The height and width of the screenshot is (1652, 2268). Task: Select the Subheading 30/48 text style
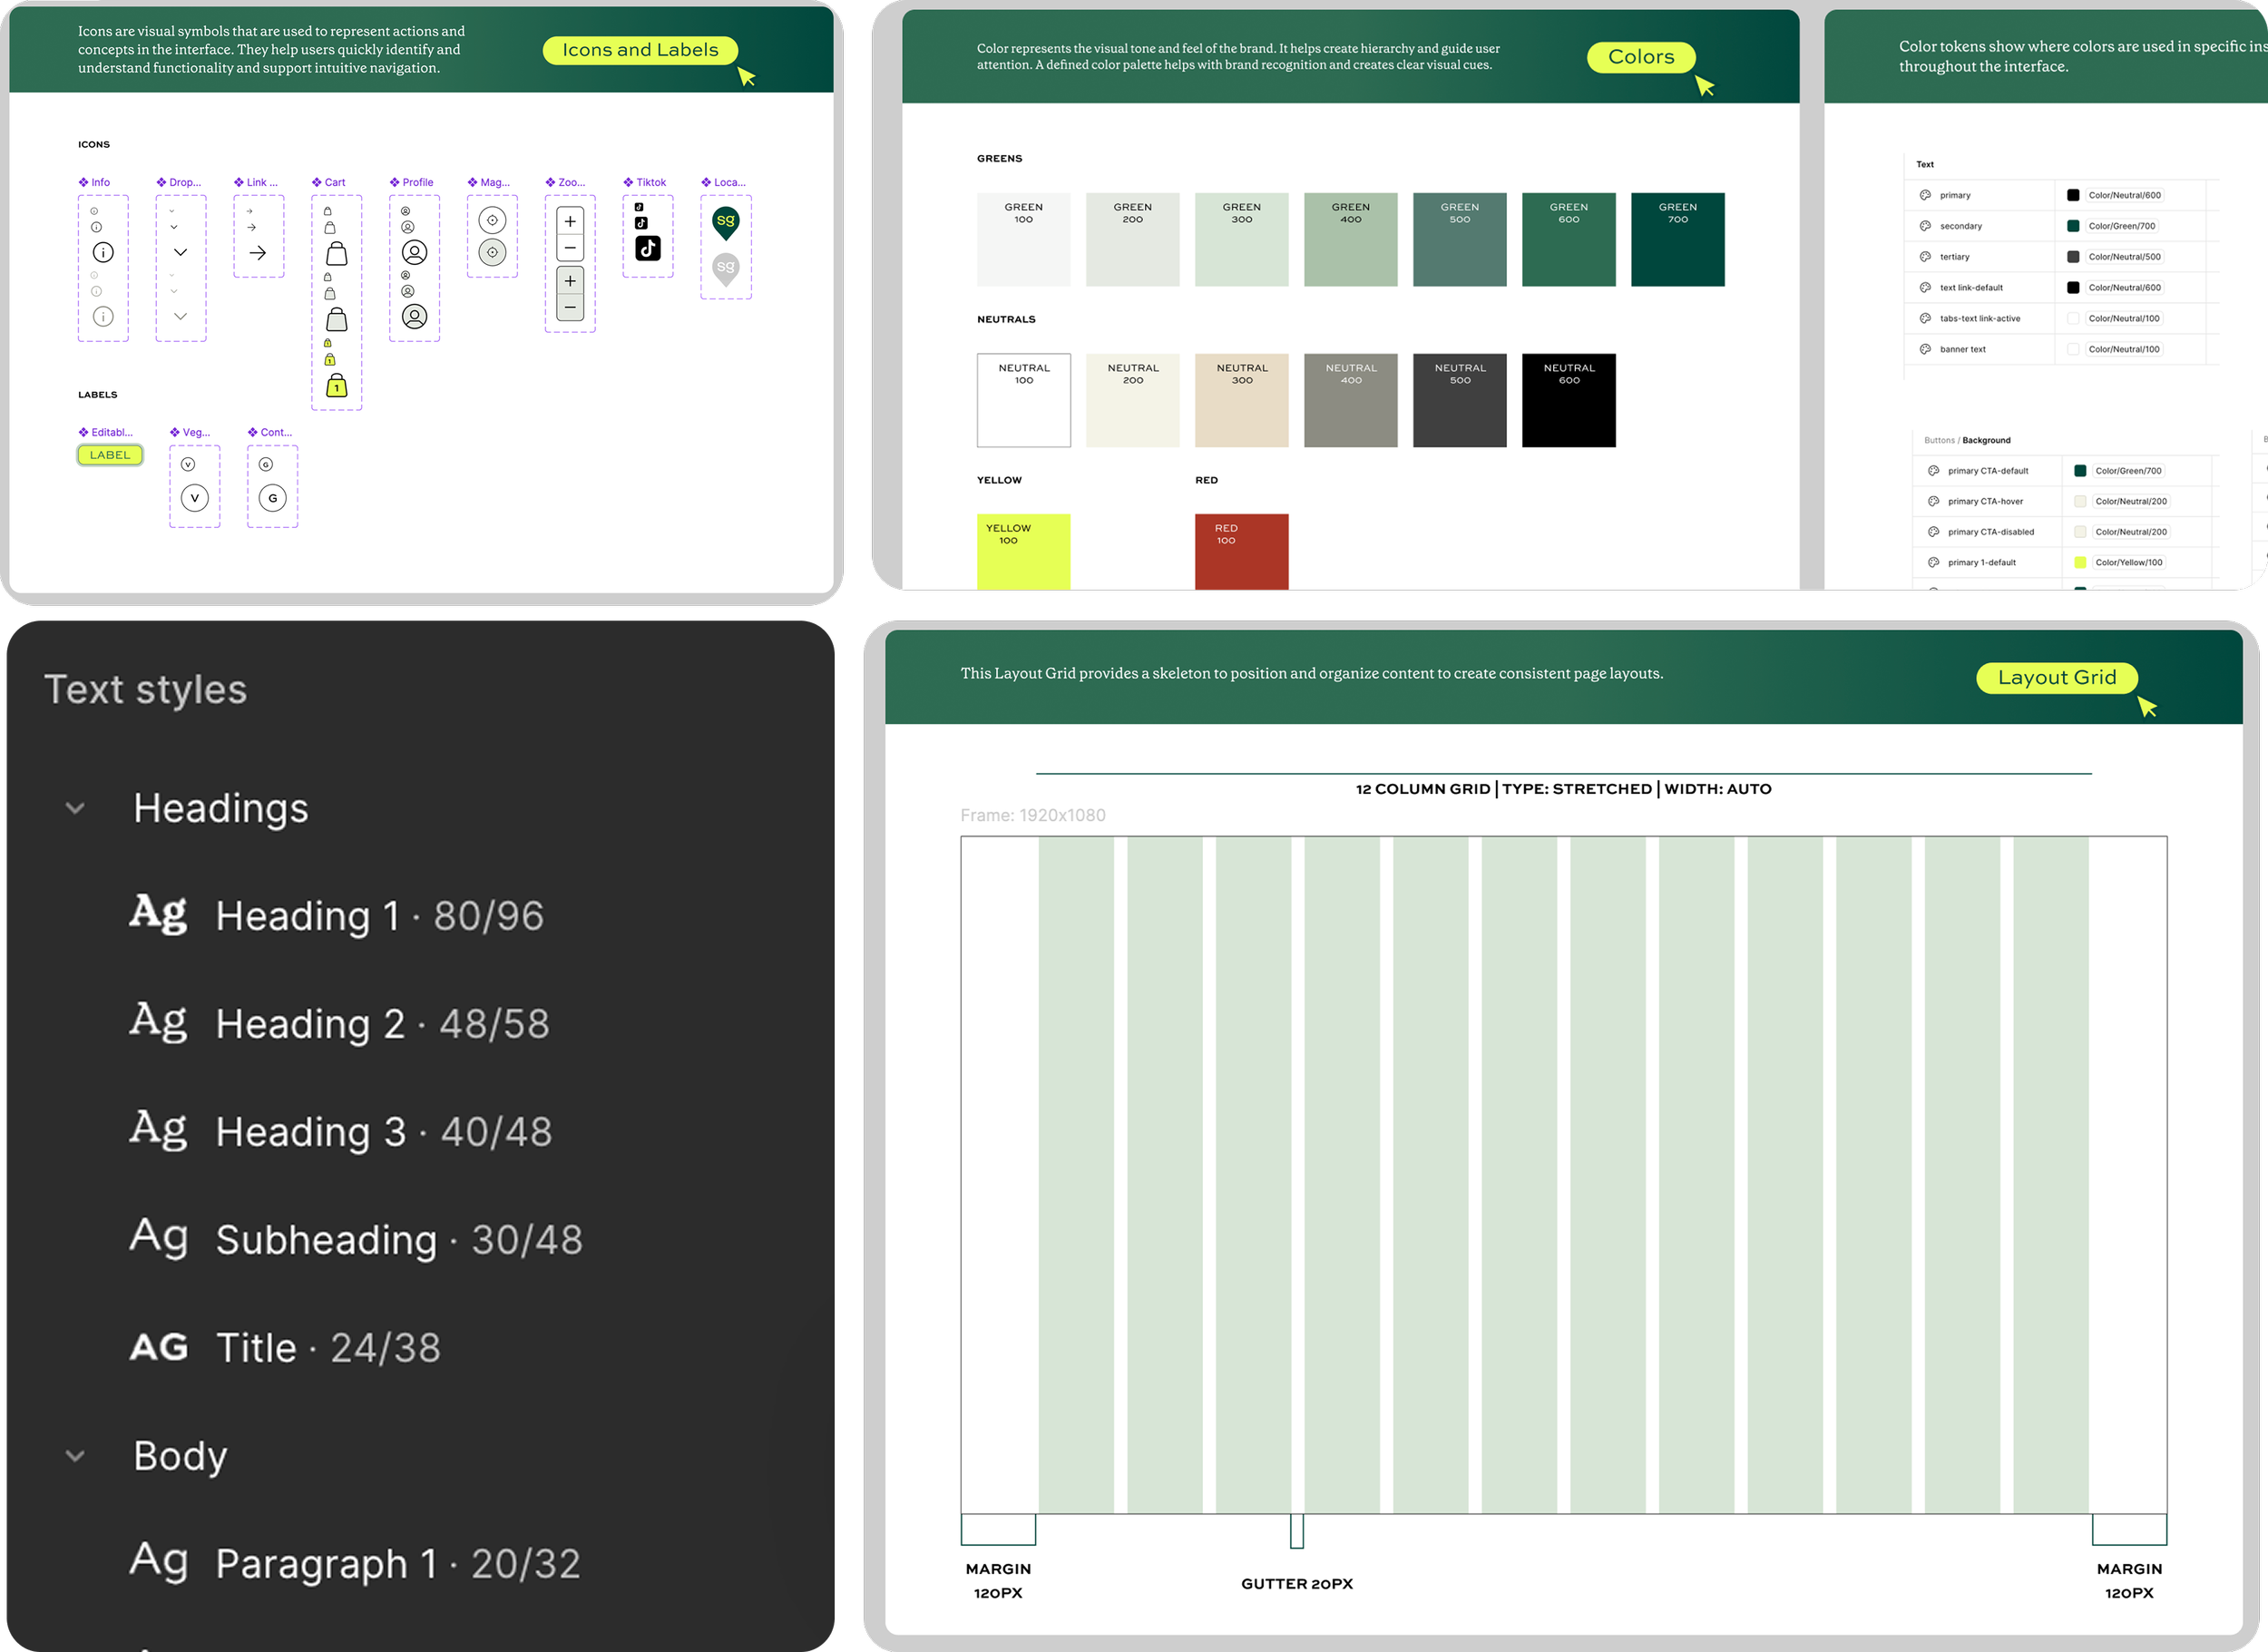[x=398, y=1240]
